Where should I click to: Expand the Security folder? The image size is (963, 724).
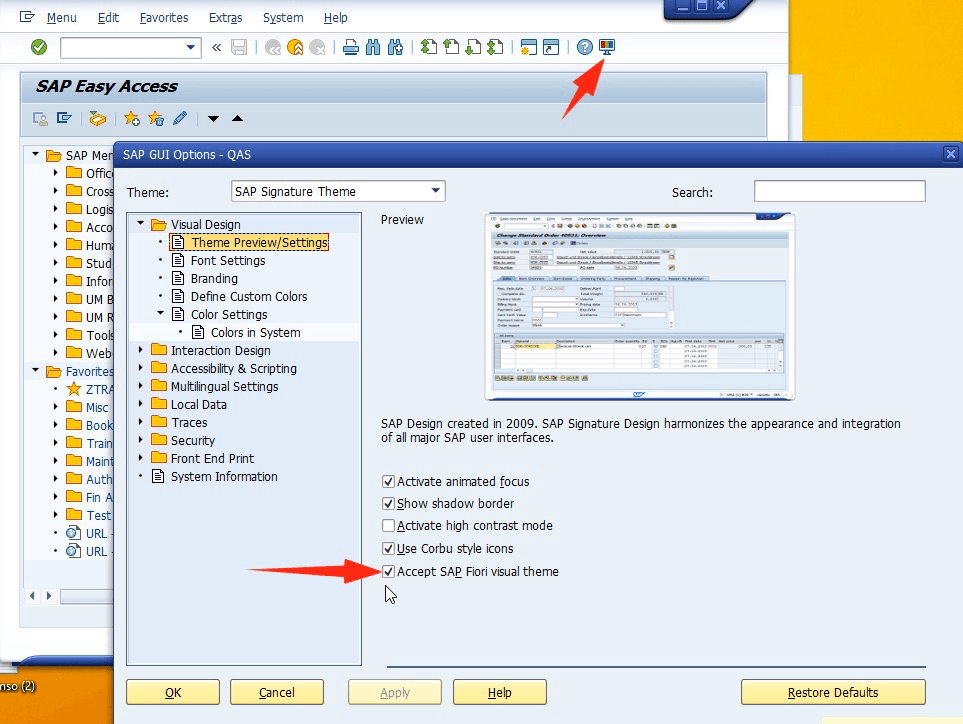click(x=141, y=440)
